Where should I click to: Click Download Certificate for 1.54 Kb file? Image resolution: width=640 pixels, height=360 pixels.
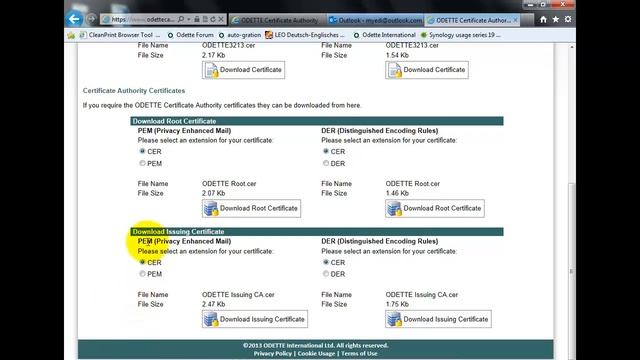[427, 70]
